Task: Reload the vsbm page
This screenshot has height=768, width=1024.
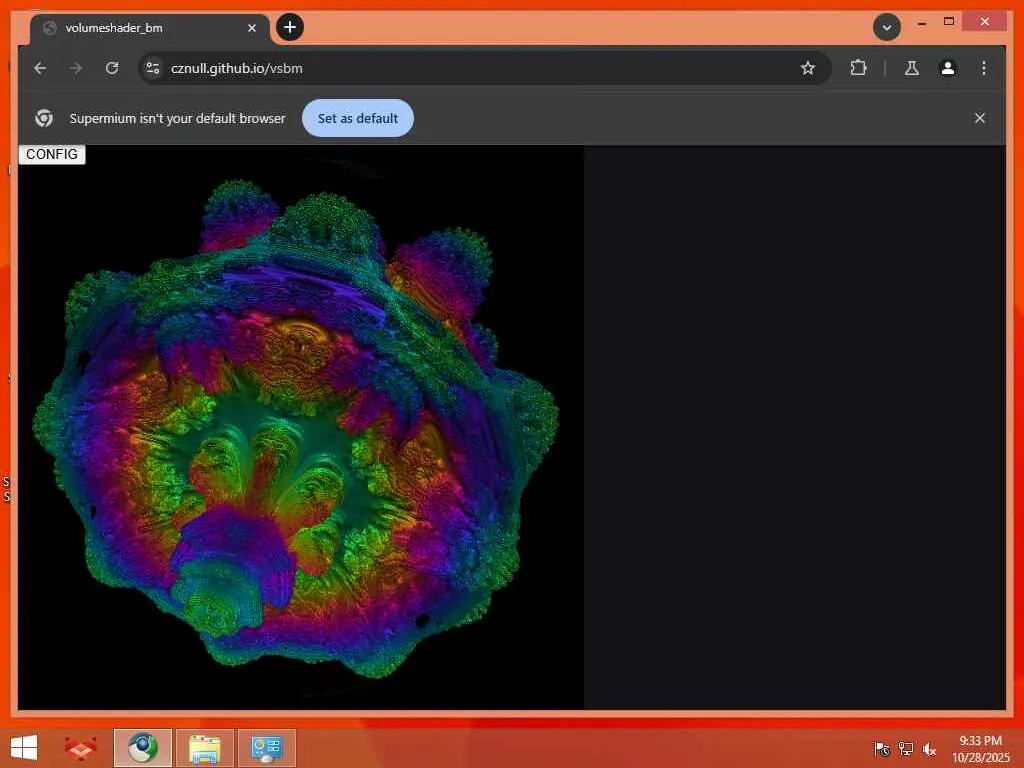Action: coord(112,68)
